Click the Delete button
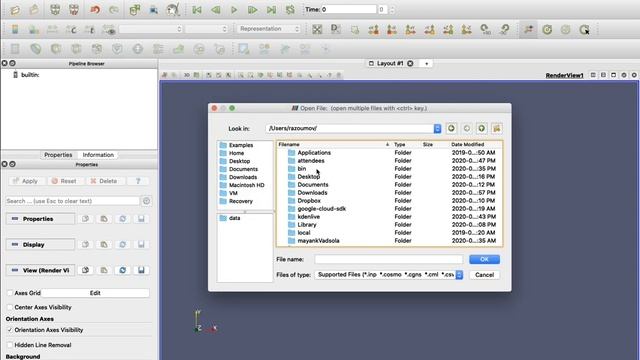The width and height of the screenshot is (640, 360). (x=104, y=181)
